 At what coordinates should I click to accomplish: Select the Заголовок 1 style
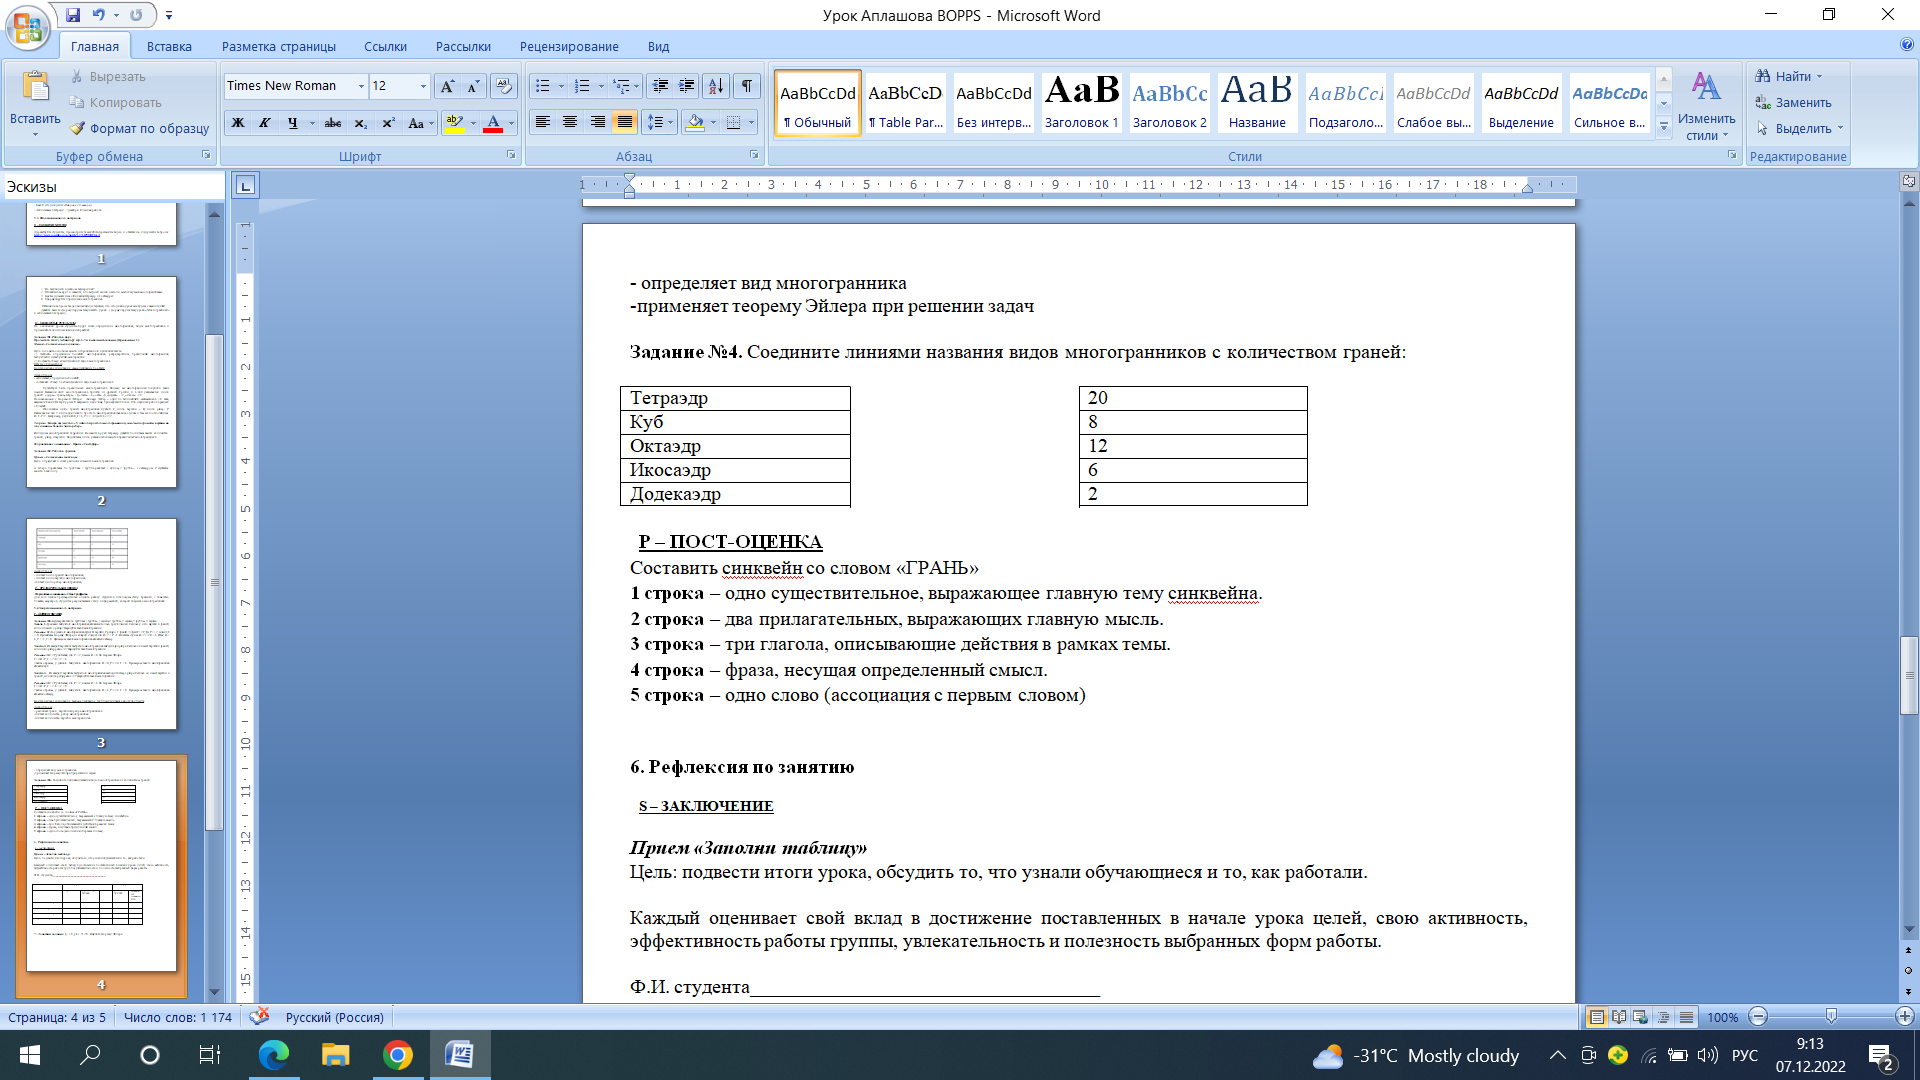click(x=1081, y=102)
